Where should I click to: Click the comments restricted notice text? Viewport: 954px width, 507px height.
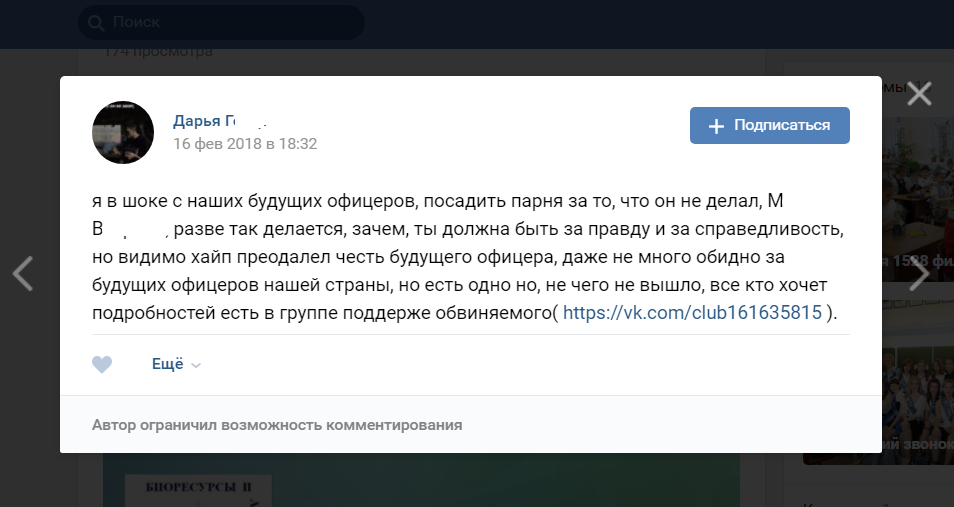(x=277, y=425)
